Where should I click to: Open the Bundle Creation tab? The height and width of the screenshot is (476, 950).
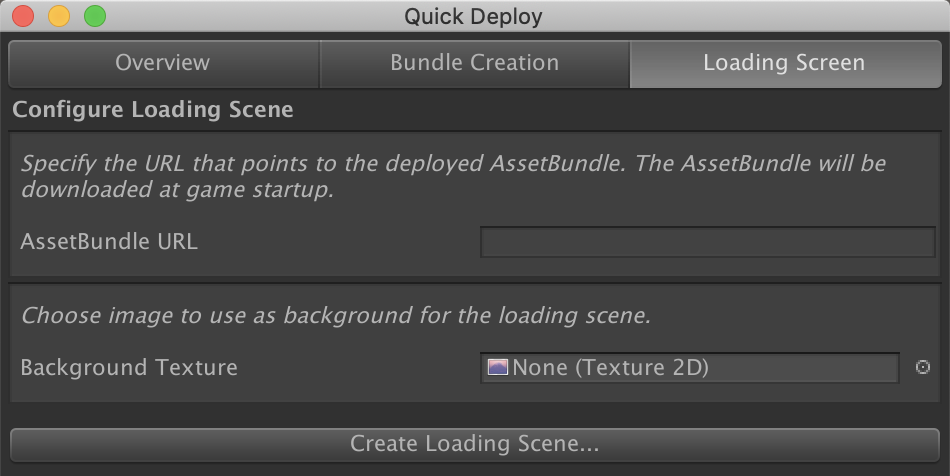click(x=474, y=63)
